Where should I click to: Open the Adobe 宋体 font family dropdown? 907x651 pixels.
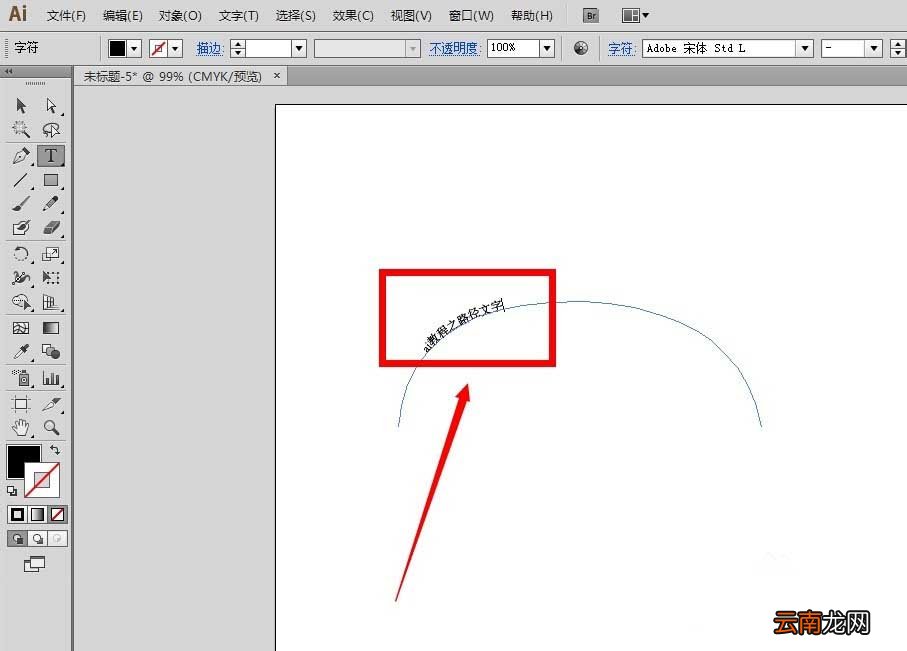(805, 49)
